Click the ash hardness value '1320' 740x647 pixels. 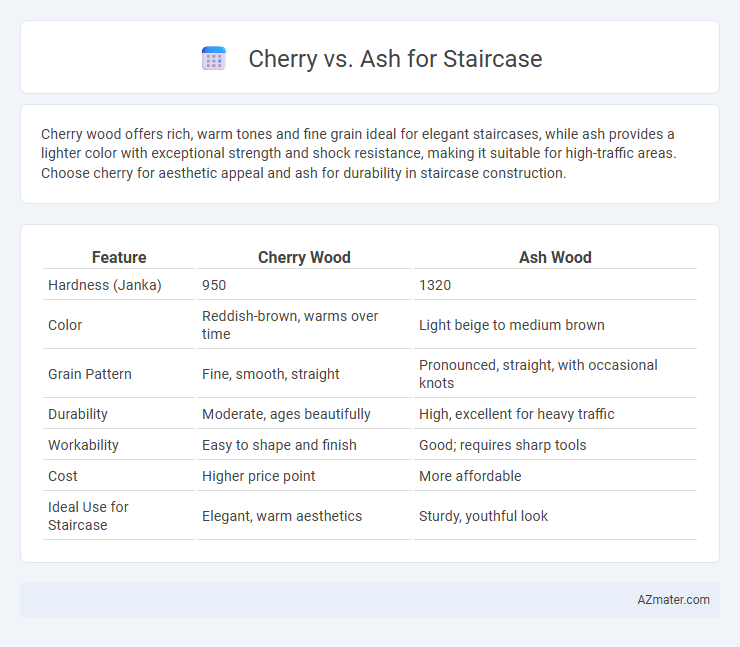(x=435, y=285)
